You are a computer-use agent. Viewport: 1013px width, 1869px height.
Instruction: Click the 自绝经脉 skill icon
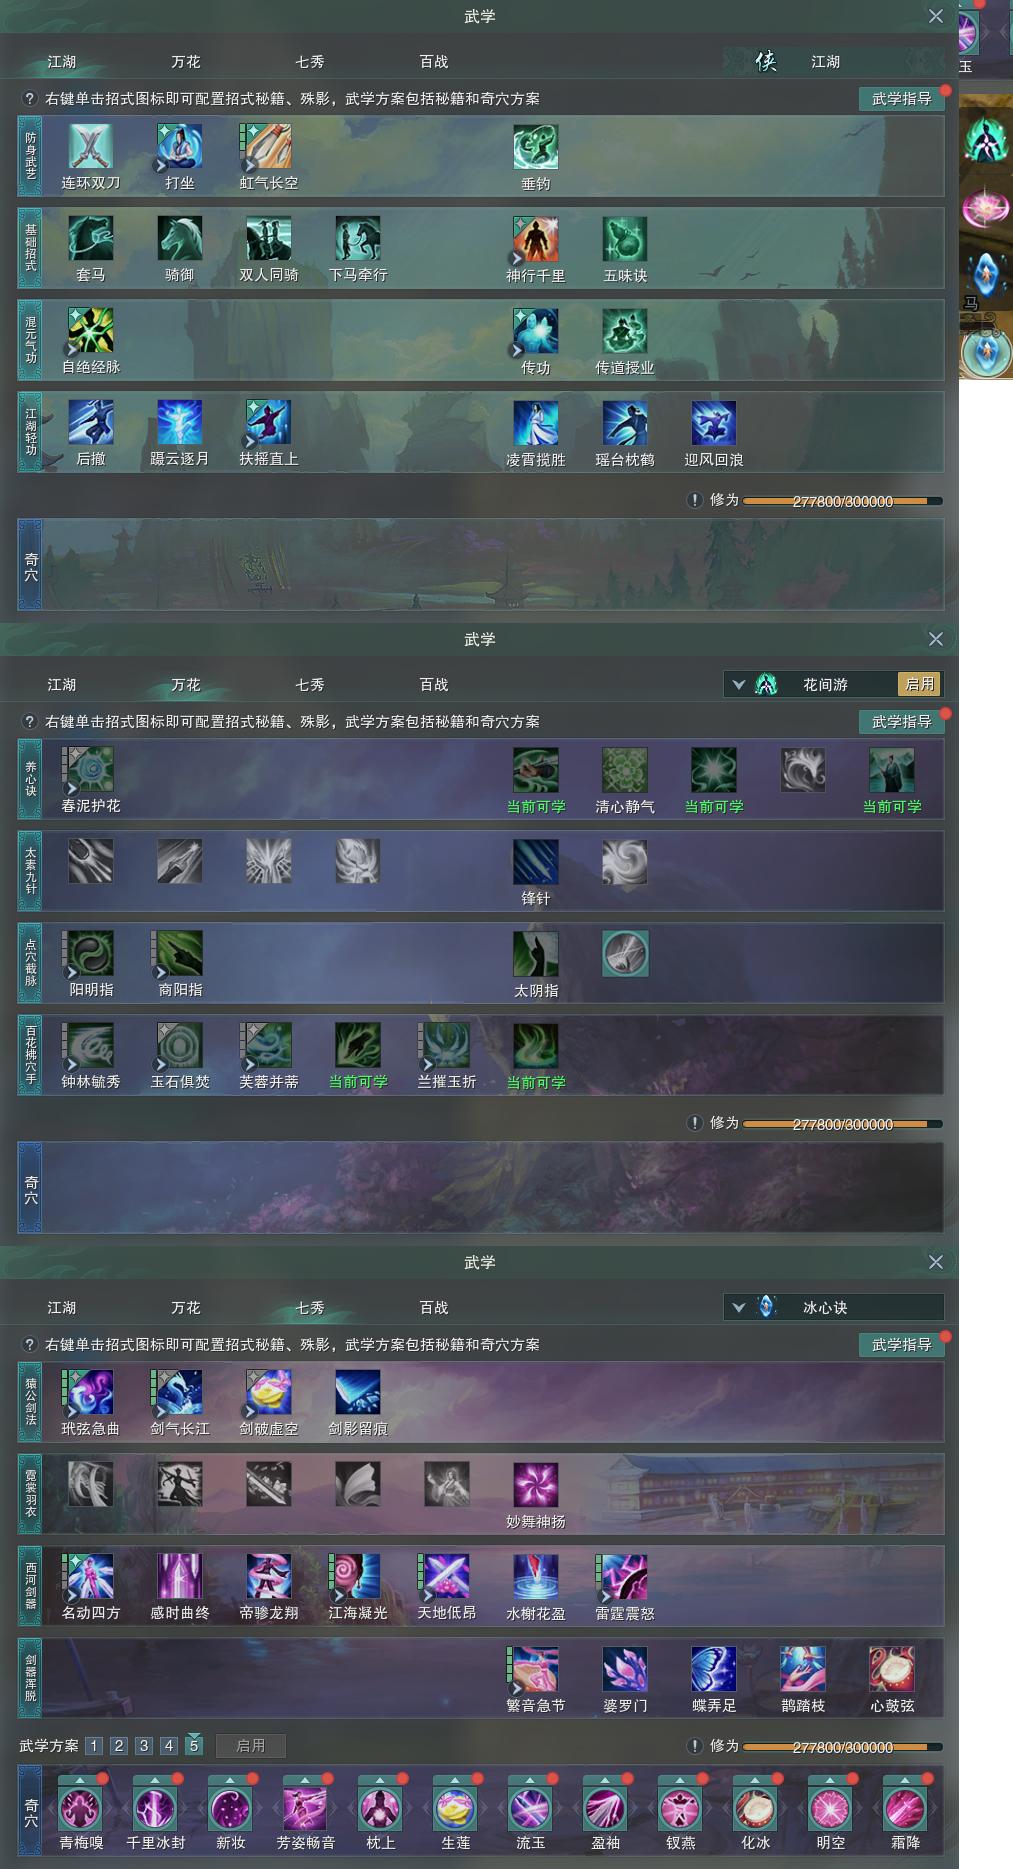(91, 331)
